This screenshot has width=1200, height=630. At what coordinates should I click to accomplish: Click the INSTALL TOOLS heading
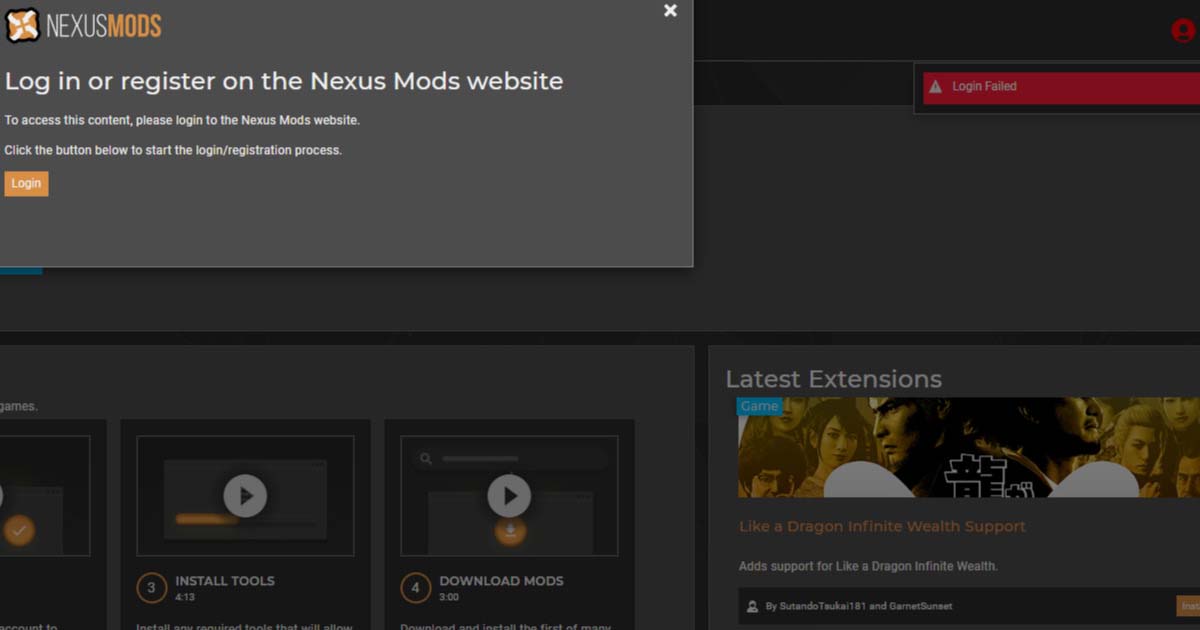tap(225, 581)
